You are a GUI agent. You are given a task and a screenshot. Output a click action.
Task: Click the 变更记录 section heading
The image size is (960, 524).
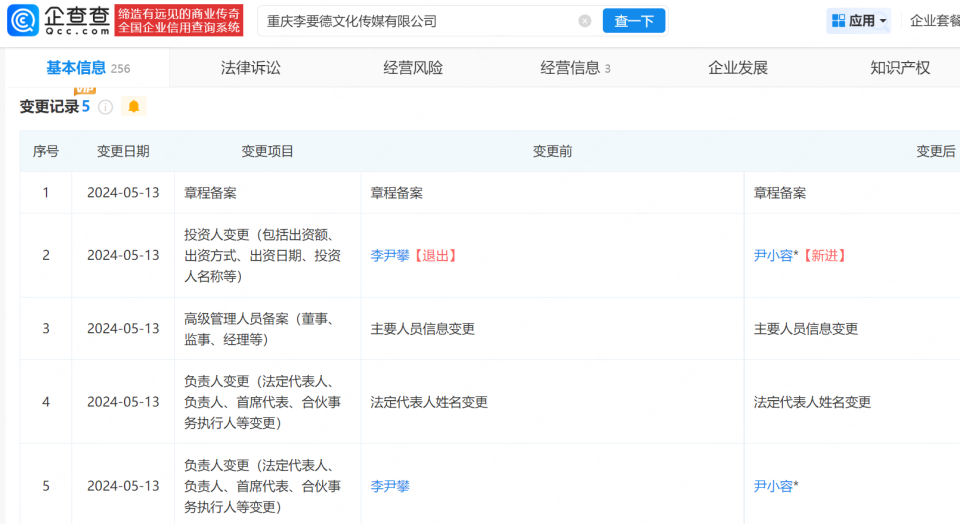pos(49,107)
